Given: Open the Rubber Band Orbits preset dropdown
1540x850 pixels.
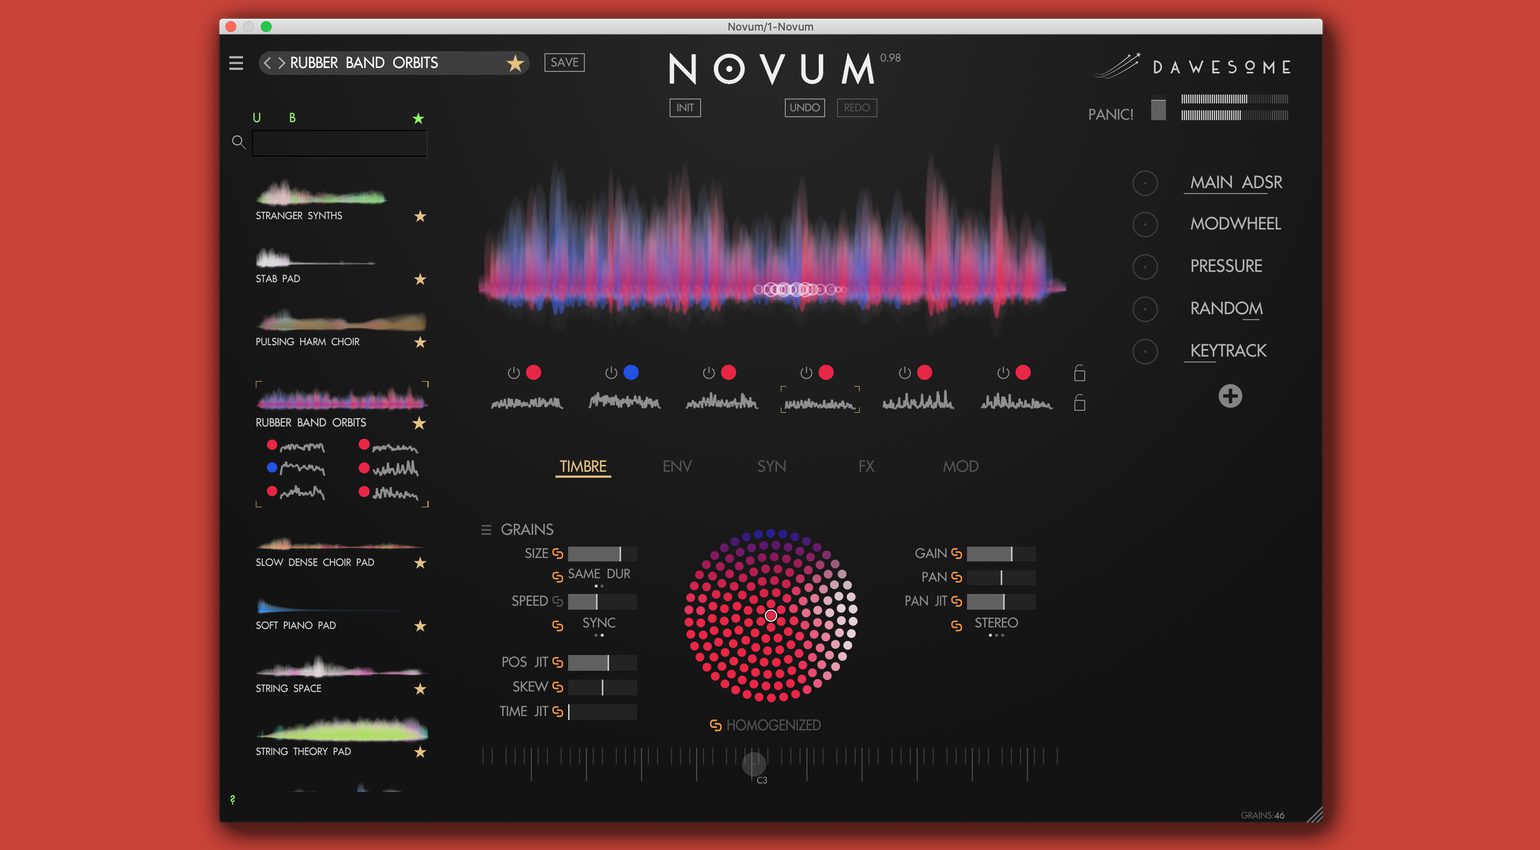Looking at the screenshot, I should coord(393,63).
